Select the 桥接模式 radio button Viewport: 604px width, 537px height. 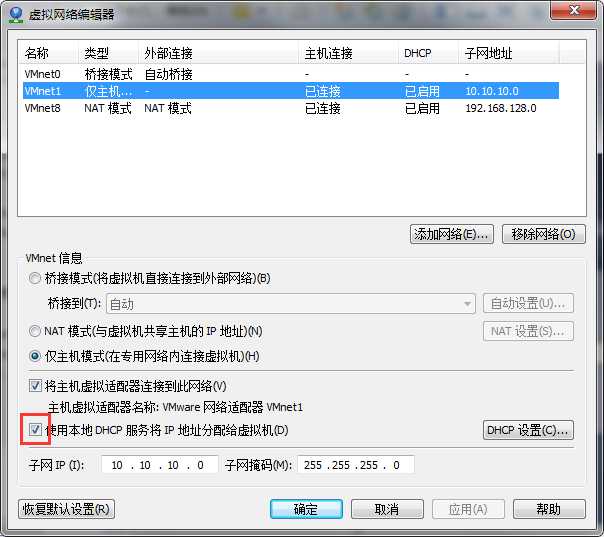[x=35, y=278]
